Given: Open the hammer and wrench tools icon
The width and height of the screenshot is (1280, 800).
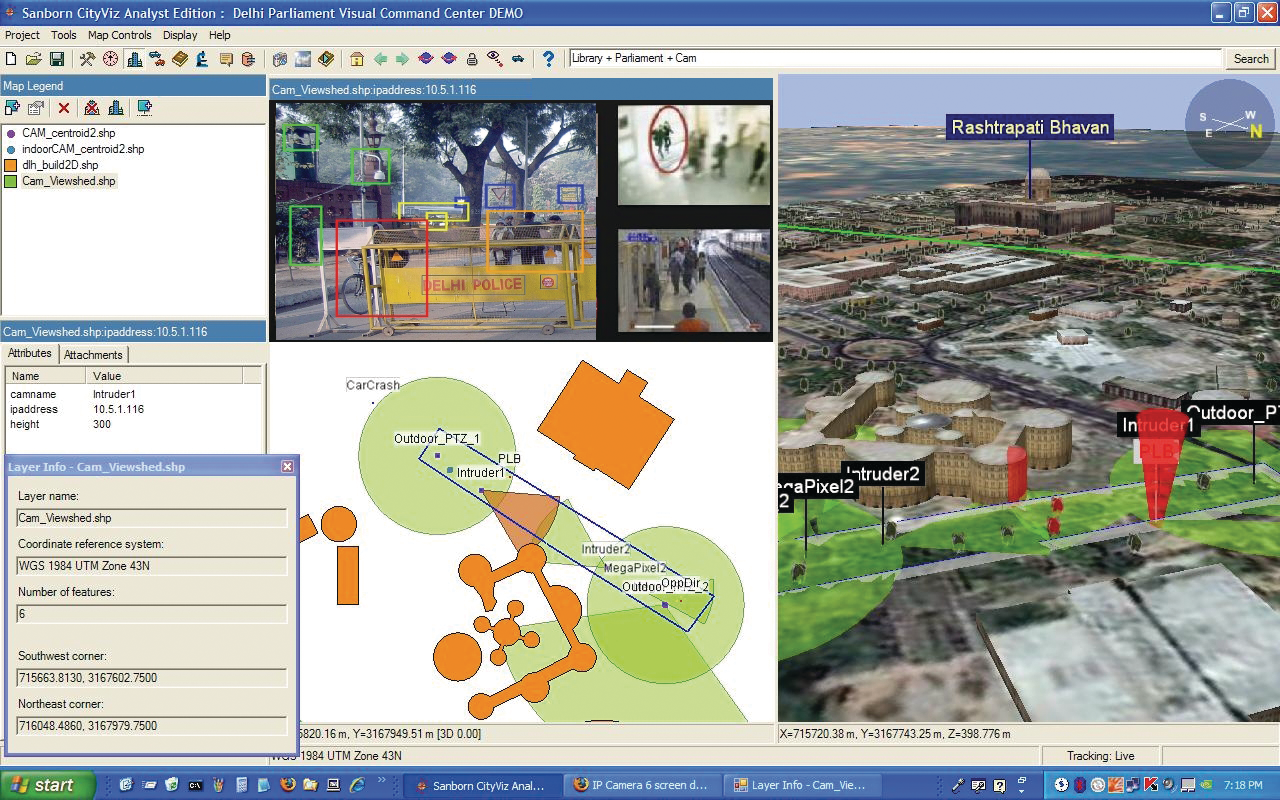Looking at the screenshot, I should (x=87, y=59).
